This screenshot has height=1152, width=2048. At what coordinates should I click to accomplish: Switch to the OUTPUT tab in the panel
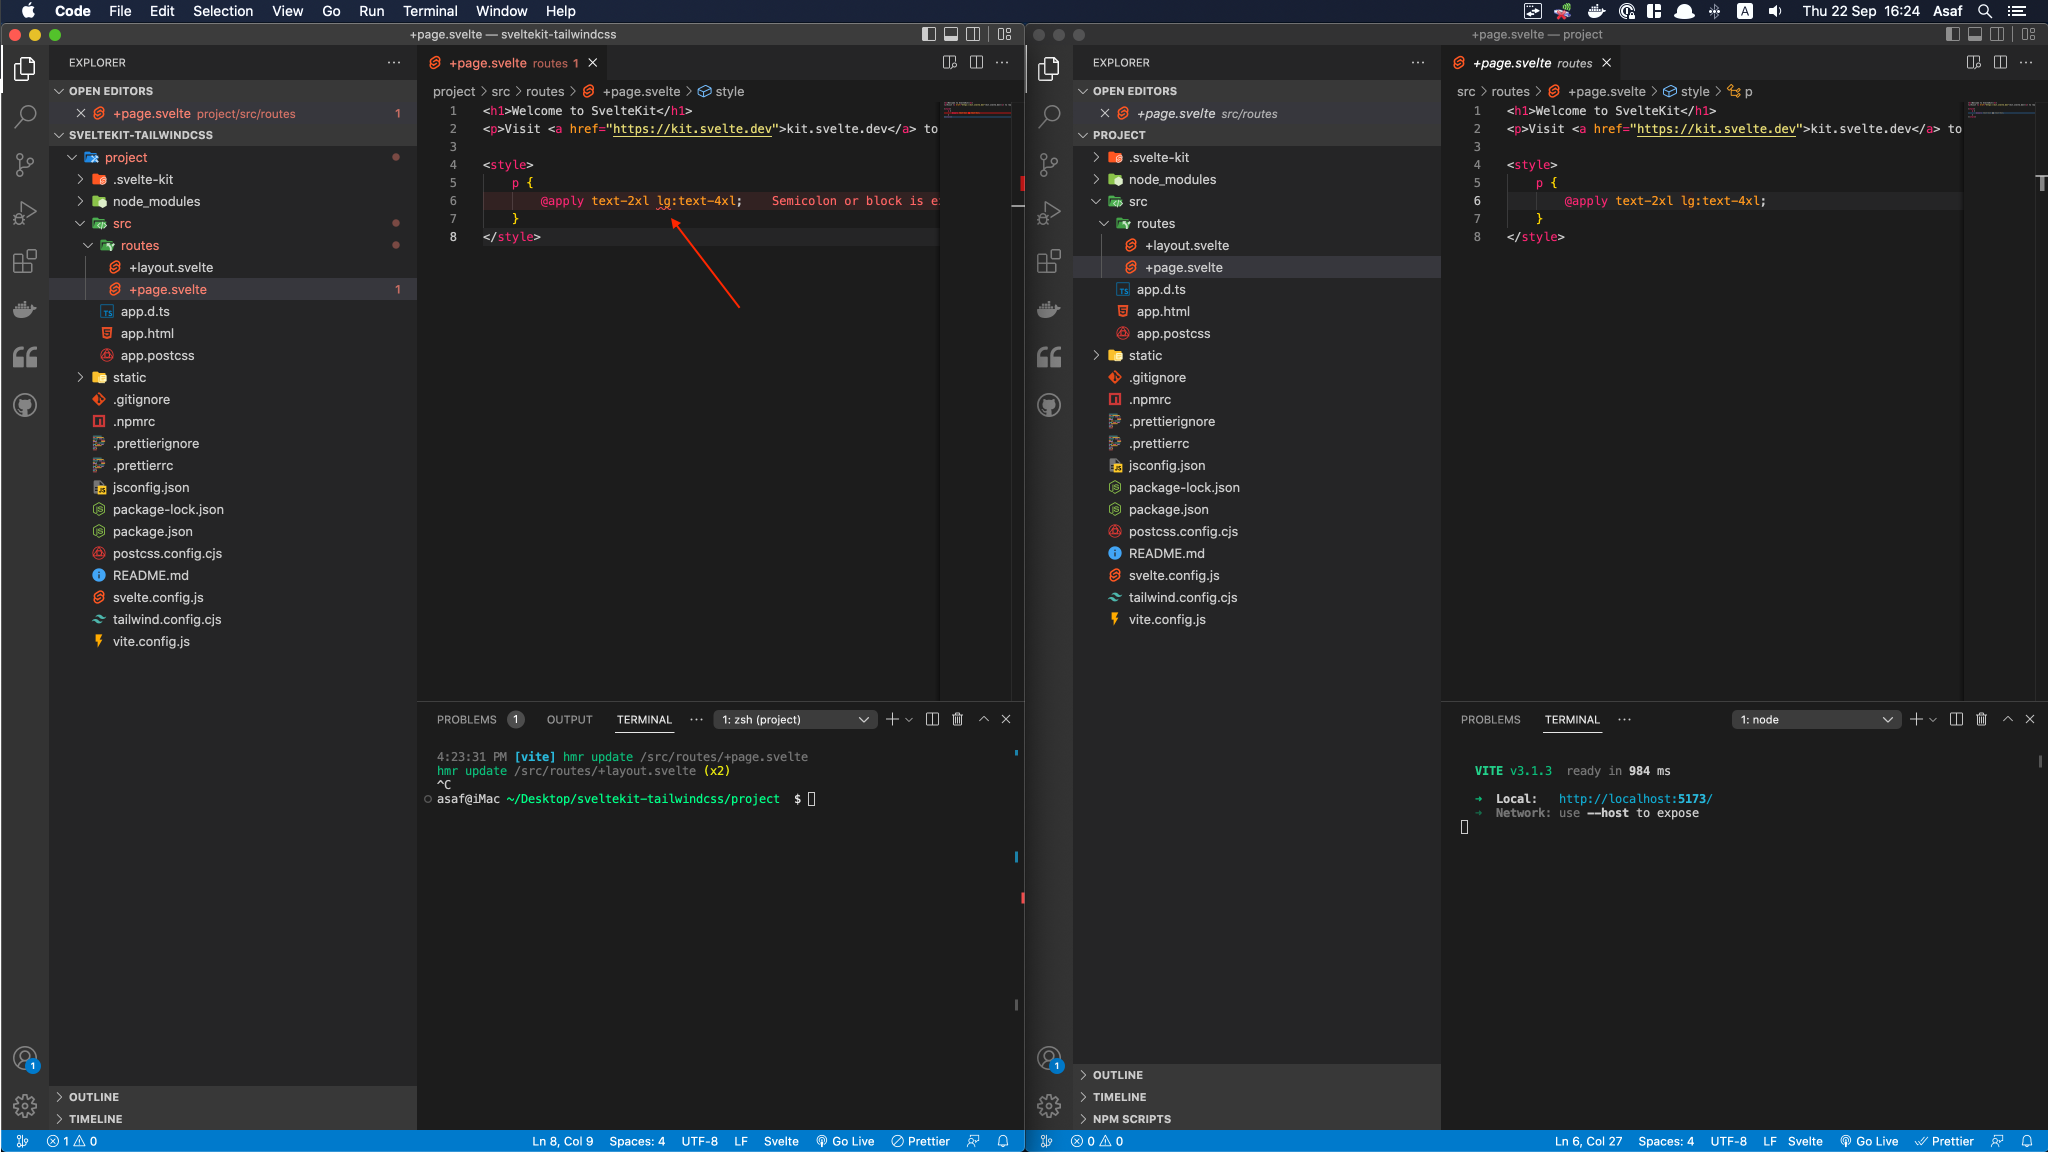coord(568,719)
